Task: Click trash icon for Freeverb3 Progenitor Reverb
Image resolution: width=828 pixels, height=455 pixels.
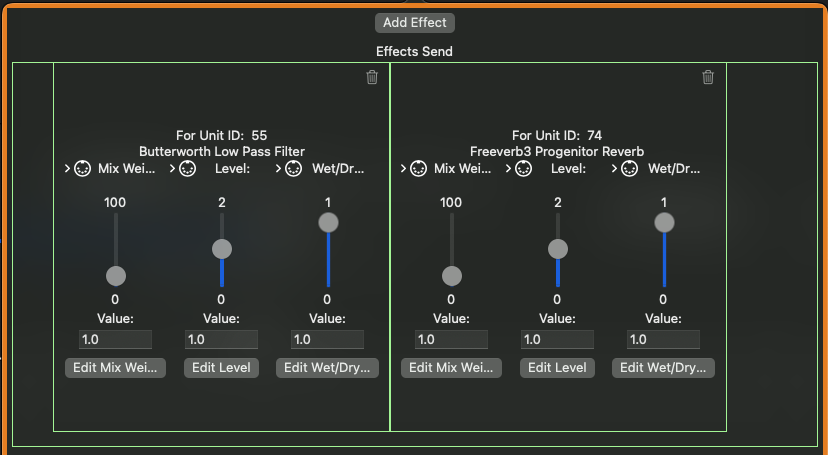Action: 708,77
